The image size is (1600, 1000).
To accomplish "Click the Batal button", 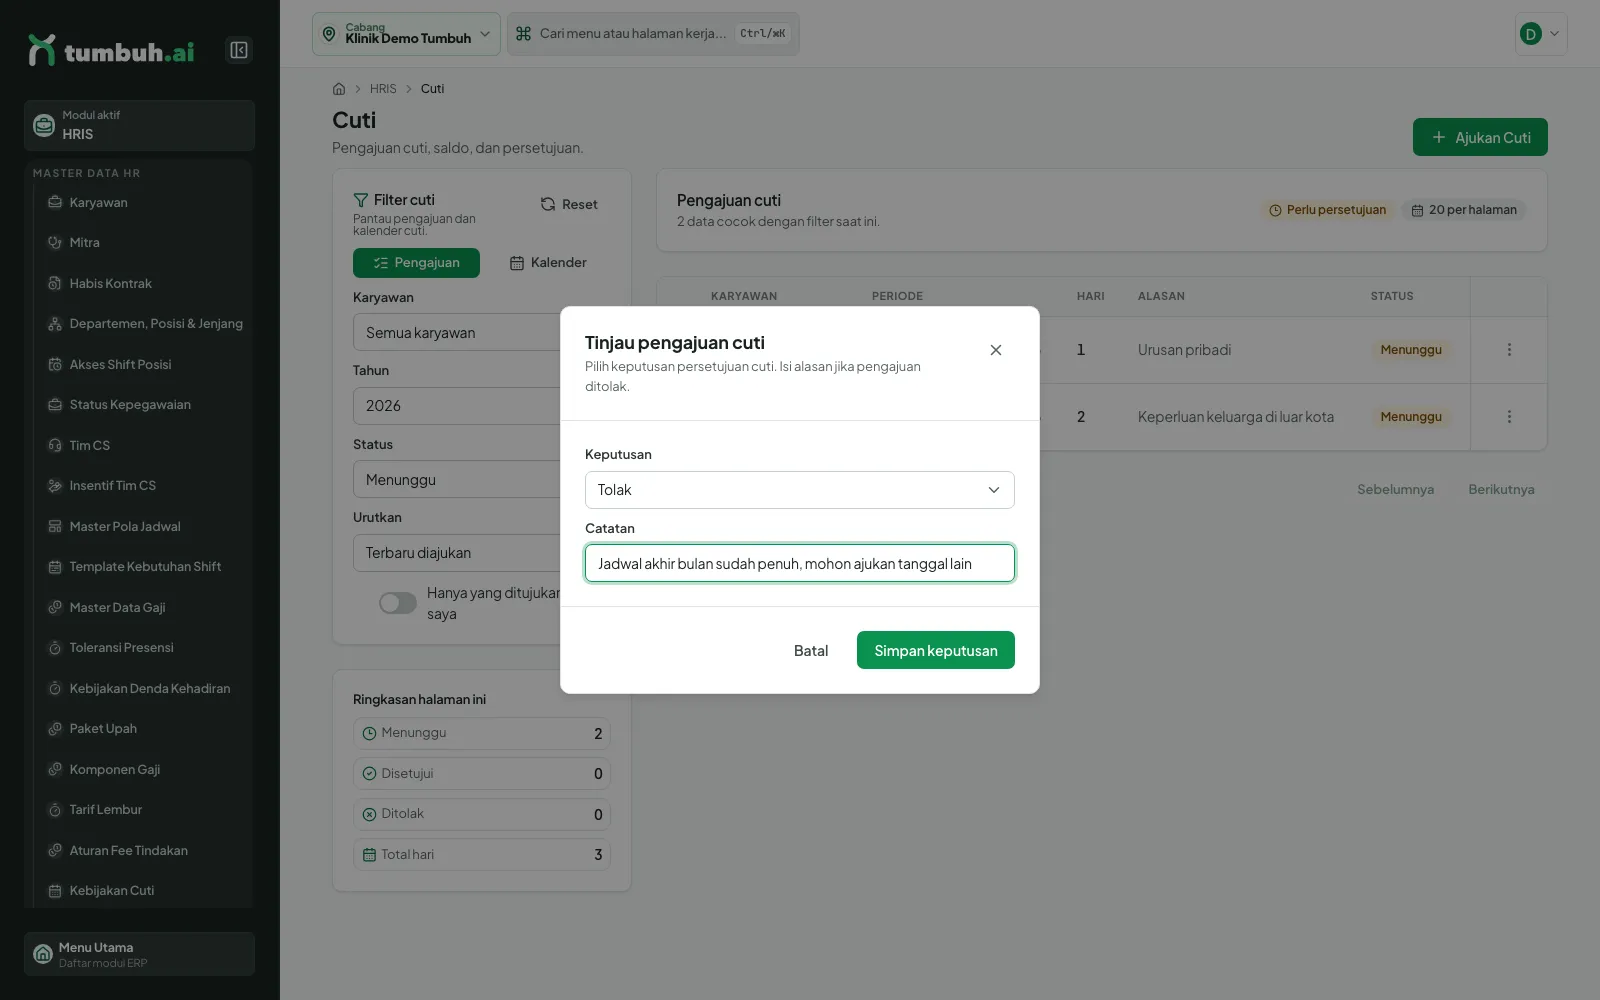I will click(x=811, y=650).
